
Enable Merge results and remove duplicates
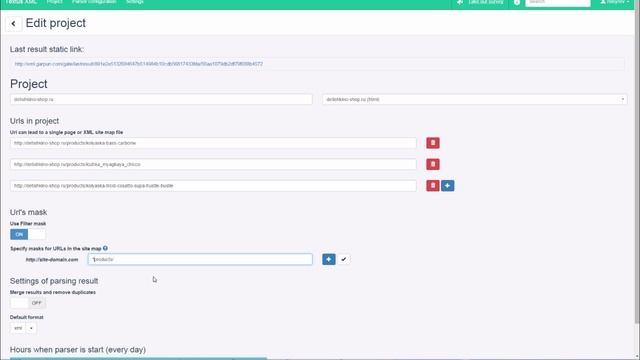pos(28,303)
